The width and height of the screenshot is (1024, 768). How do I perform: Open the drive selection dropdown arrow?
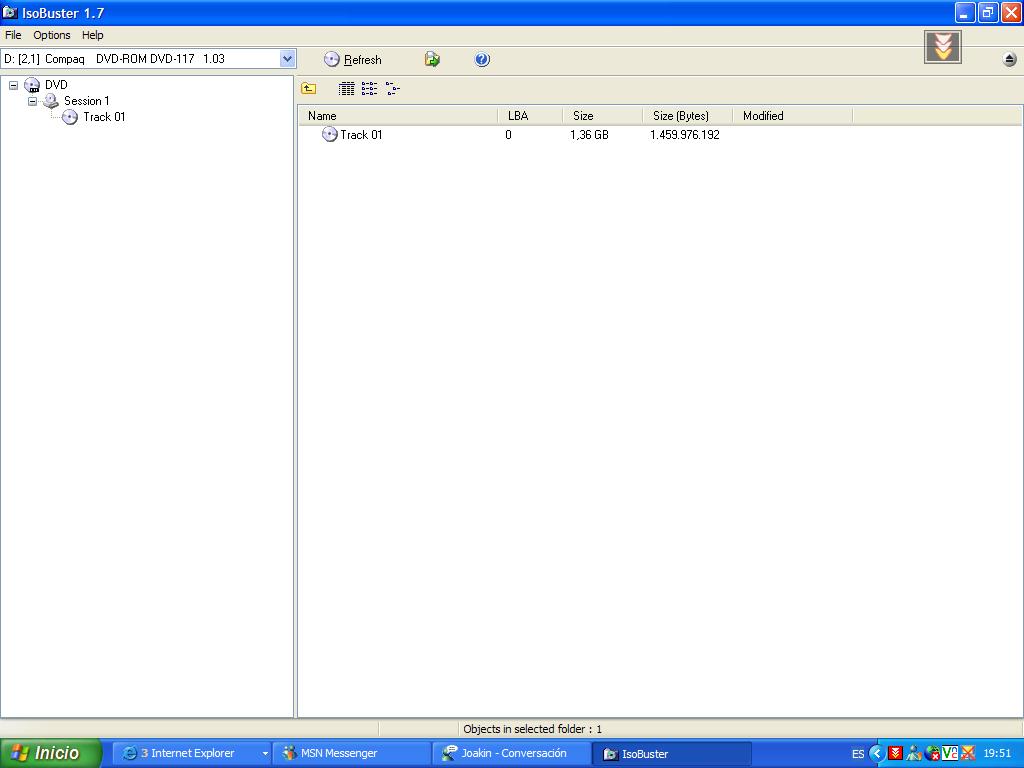coord(287,59)
